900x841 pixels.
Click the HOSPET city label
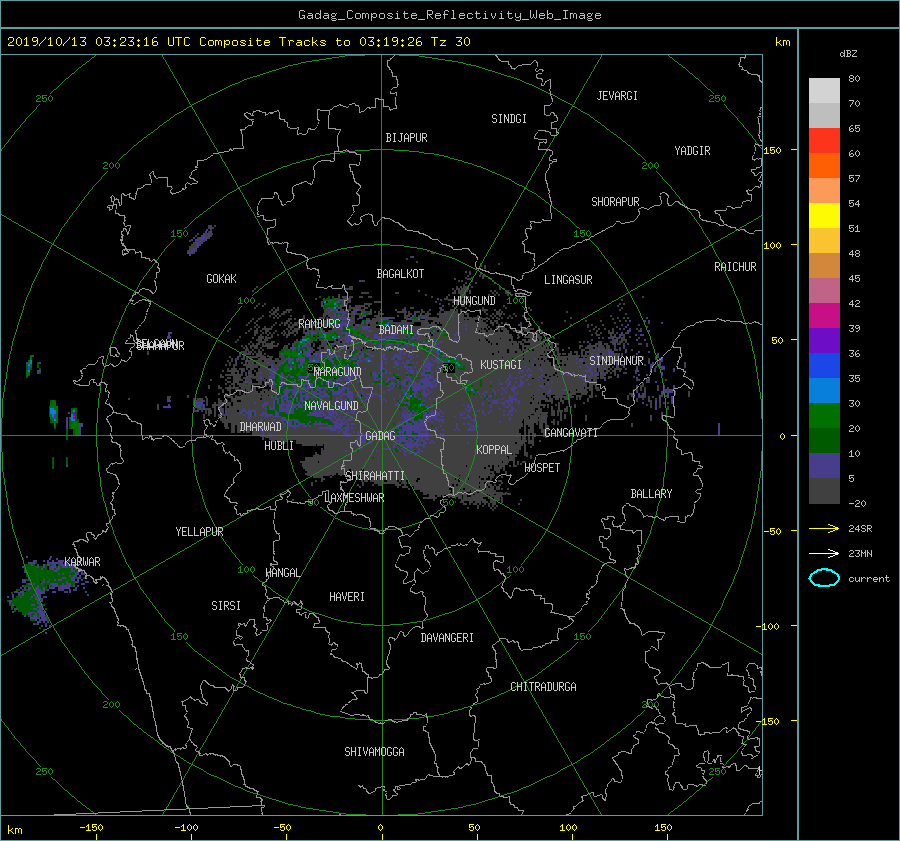click(x=542, y=468)
